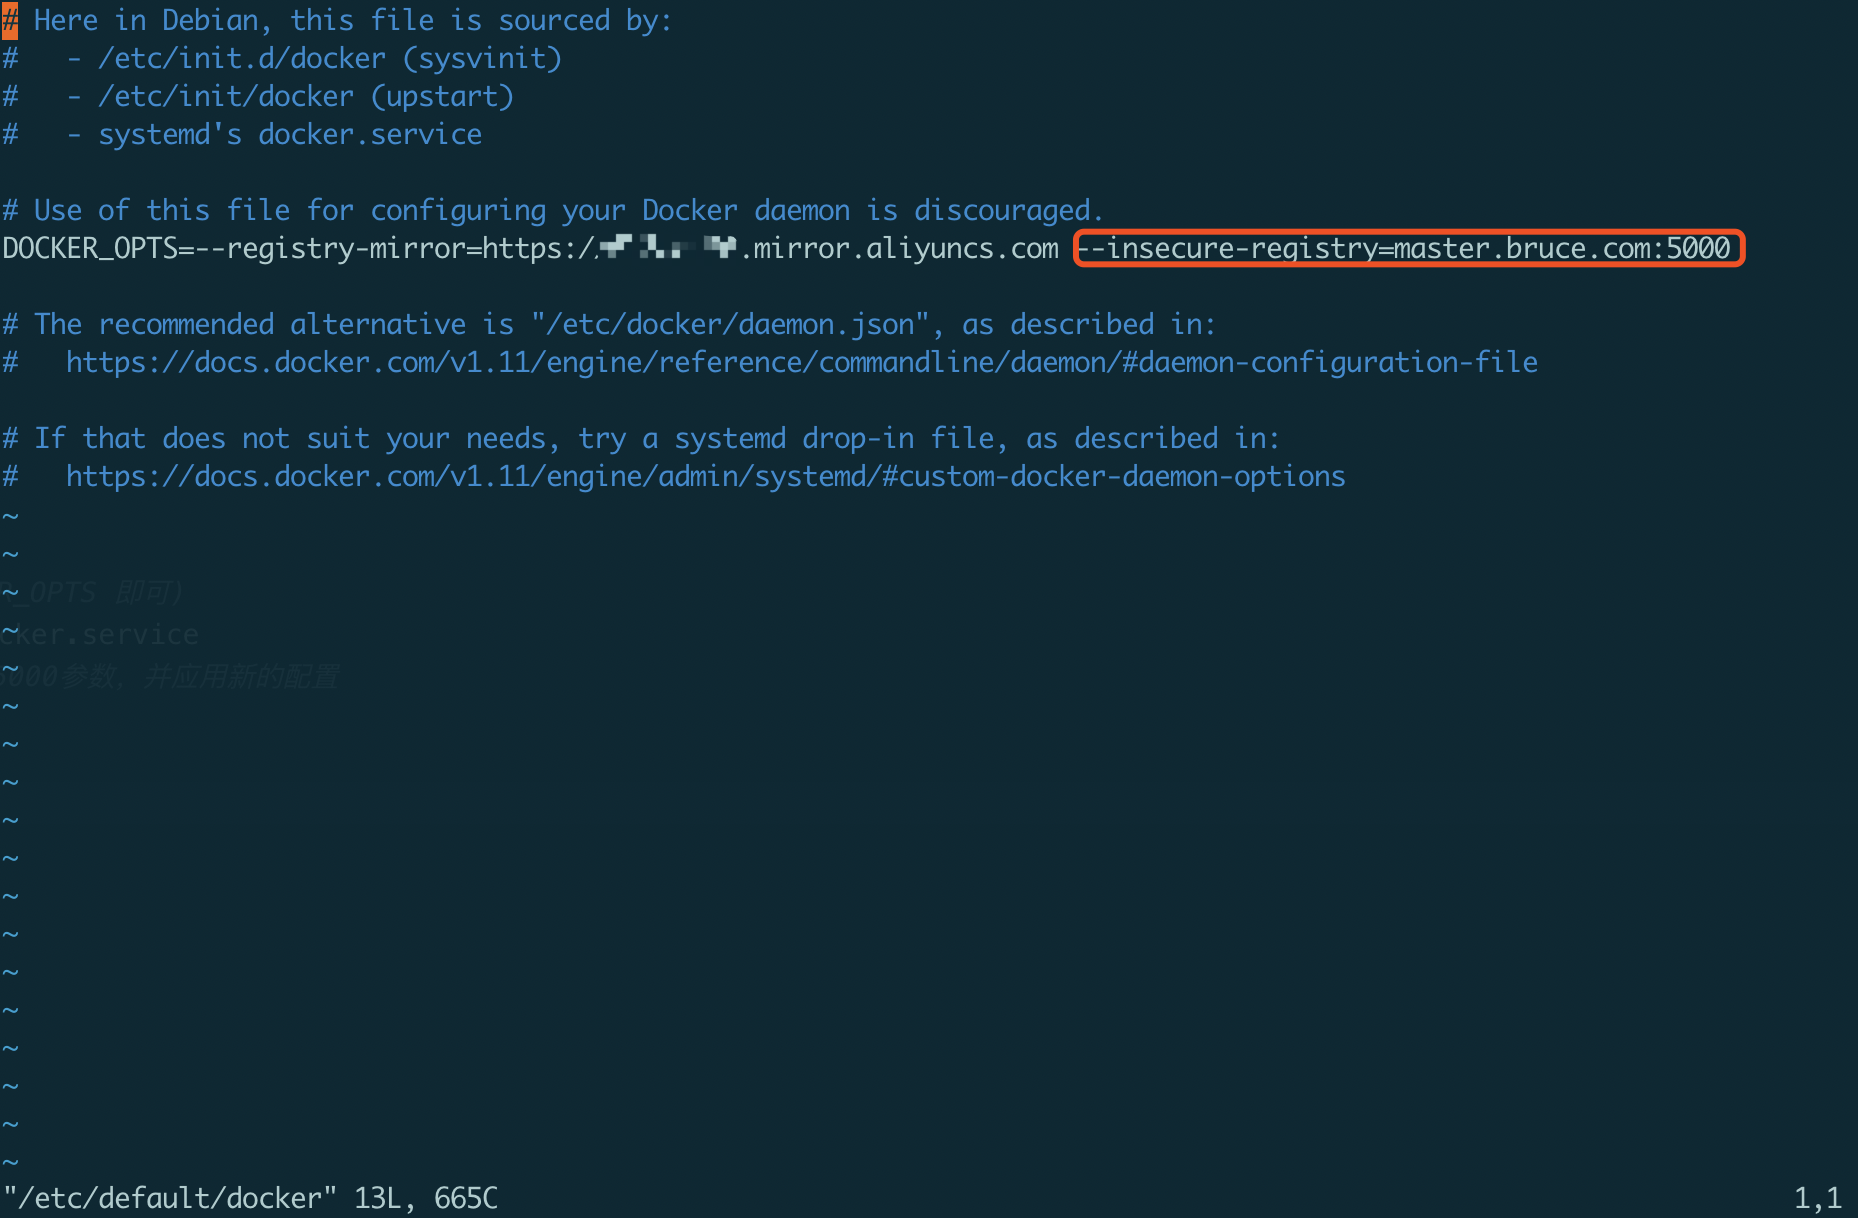Open the daemon-configuration-file docs URL
Screen dimensions: 1858x1218
click(x=801, y=363)
